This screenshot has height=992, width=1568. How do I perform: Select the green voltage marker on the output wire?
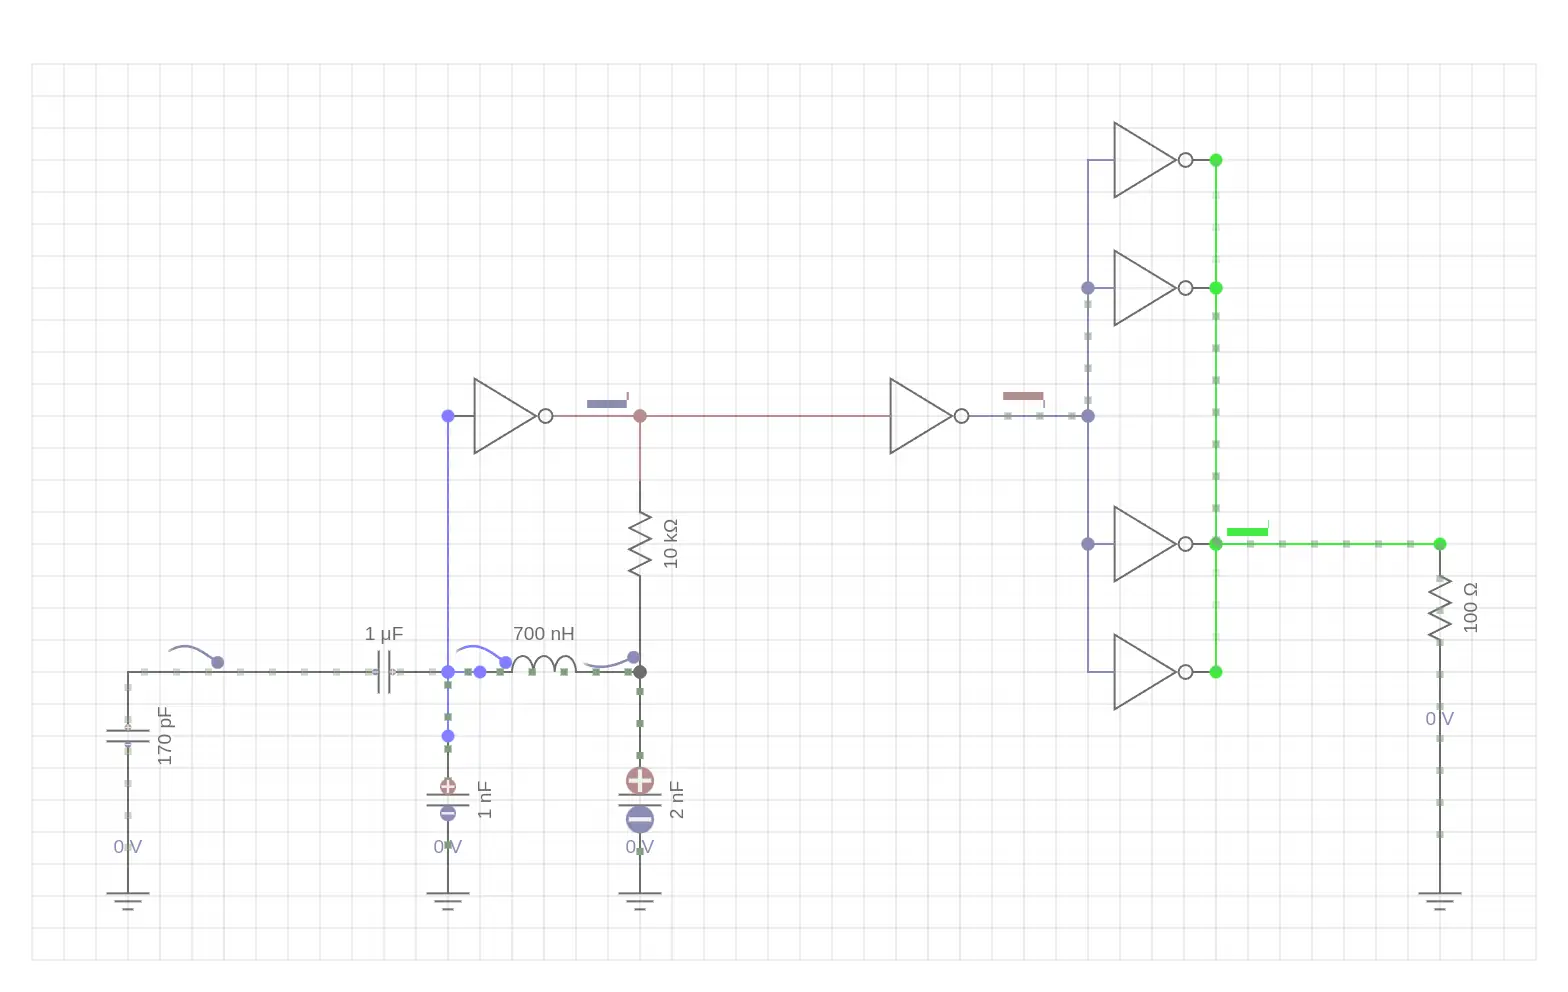coord(1247,531)
